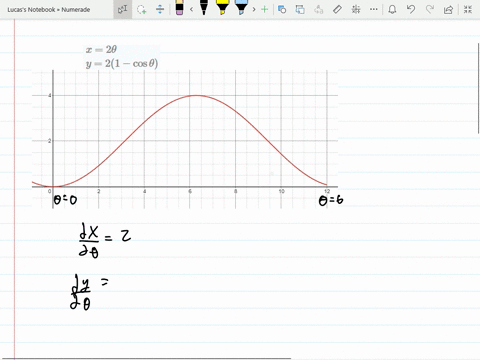Image resolution: width=480 pixels, height=360 pixels.
Task: Open the Shapes tool
Action: tap(282, 9)
